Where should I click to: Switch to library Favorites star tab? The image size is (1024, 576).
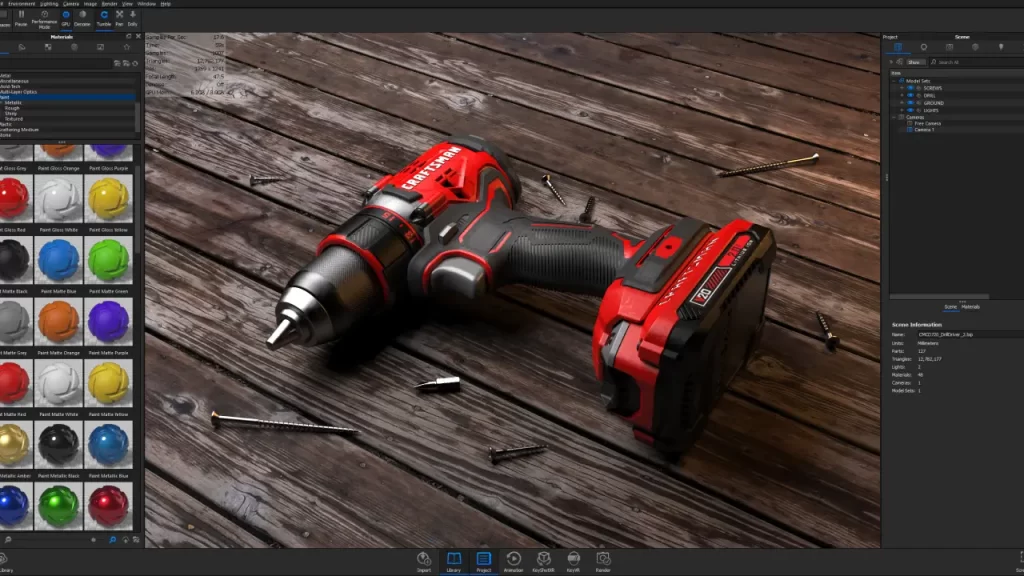coord(127,47)
